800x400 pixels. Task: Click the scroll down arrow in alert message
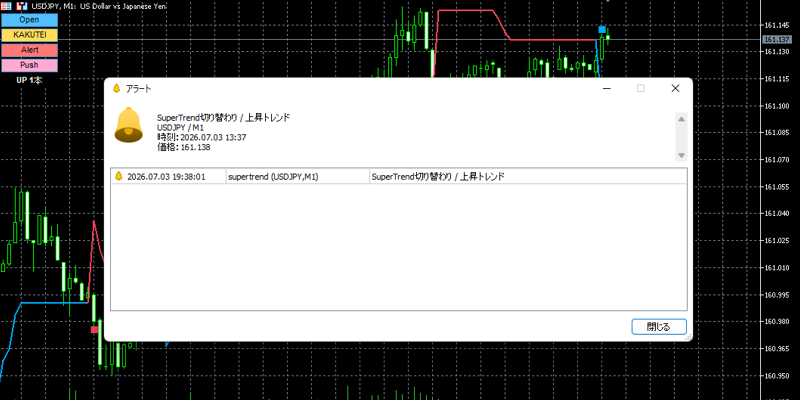point(681,155)
